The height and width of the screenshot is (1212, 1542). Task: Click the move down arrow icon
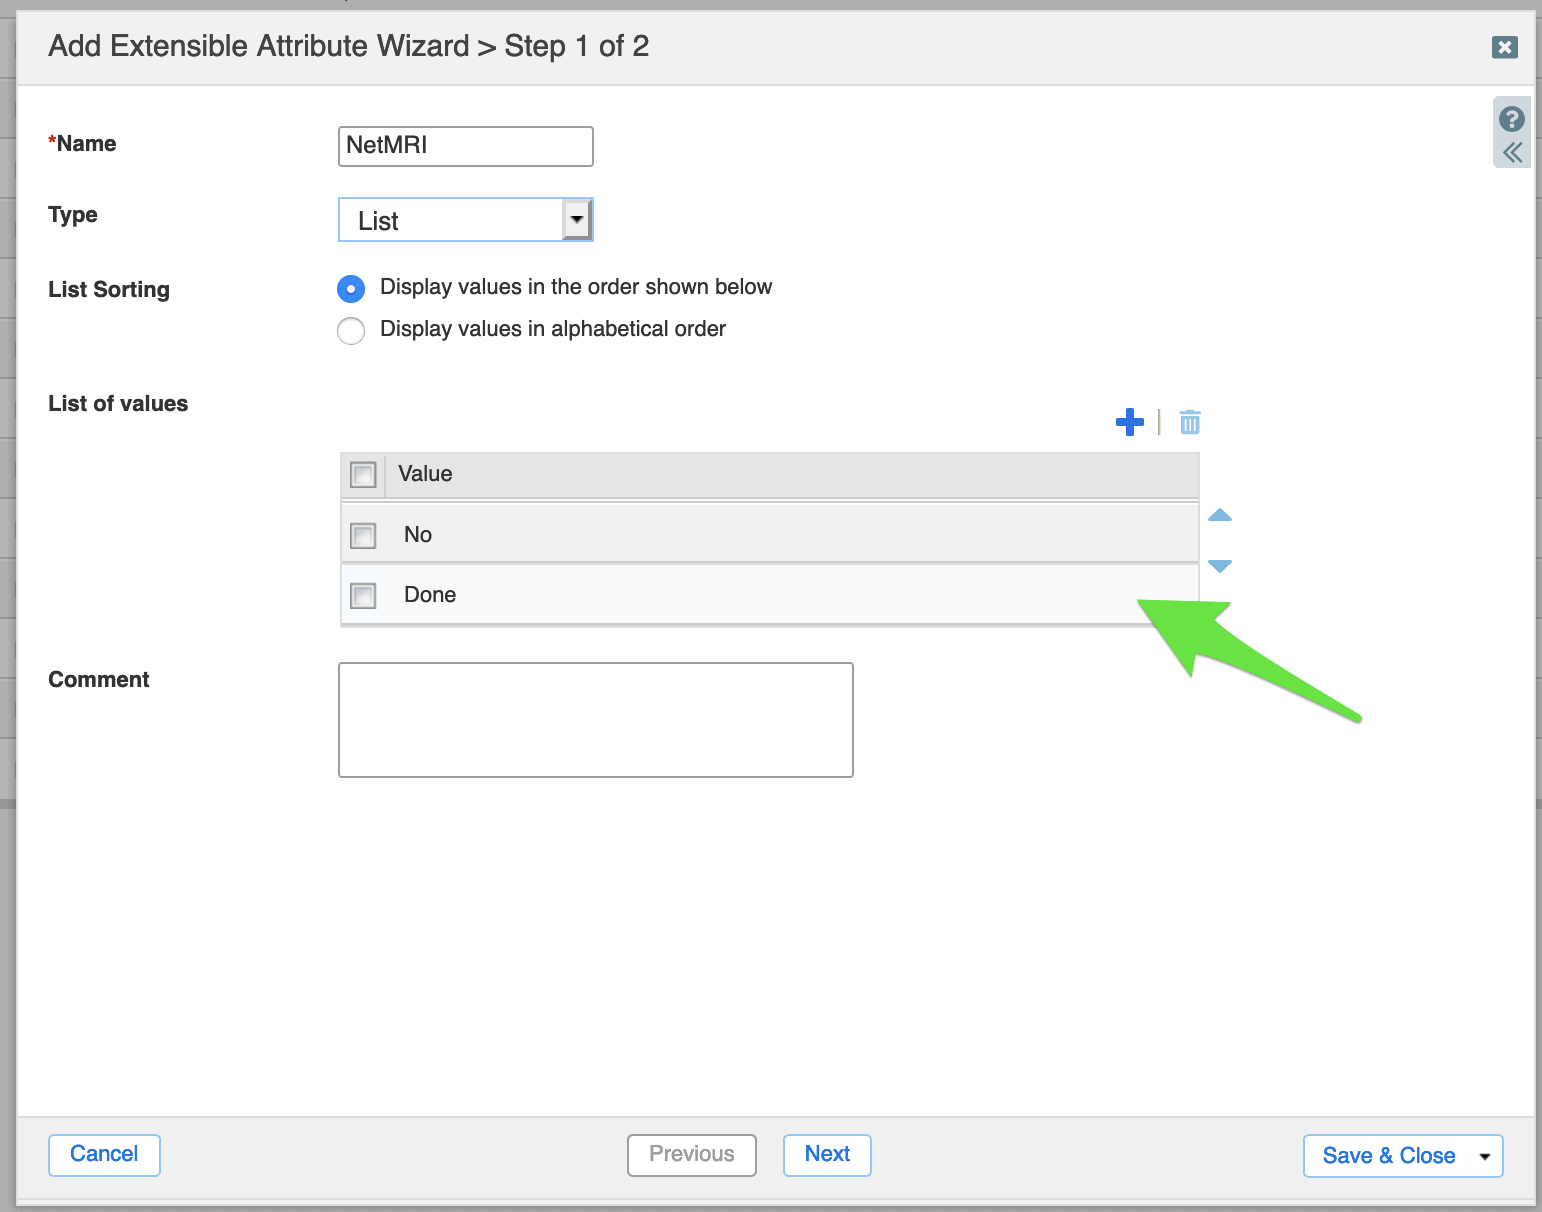click(x=1219, y=566)
